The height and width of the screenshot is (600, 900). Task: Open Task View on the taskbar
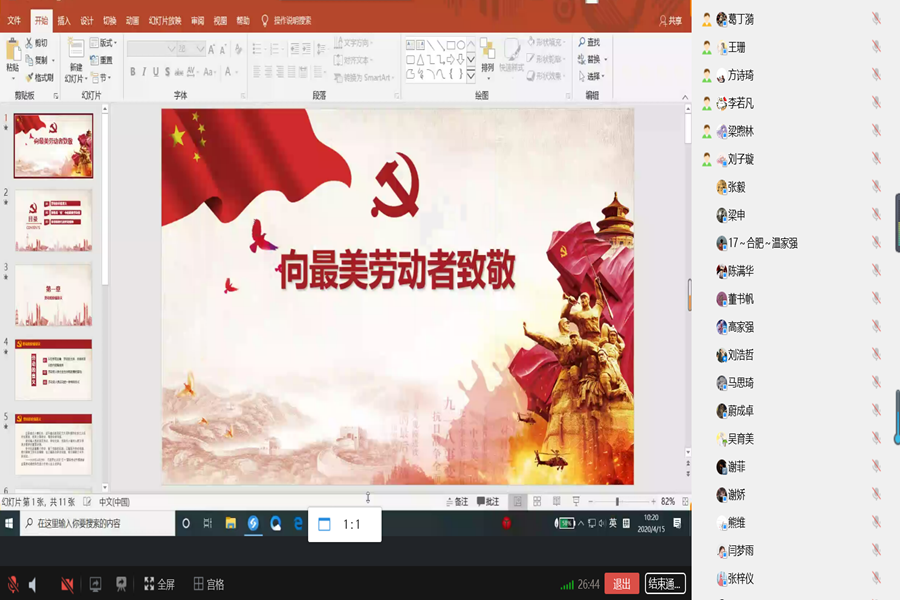(x=208, y=524)
